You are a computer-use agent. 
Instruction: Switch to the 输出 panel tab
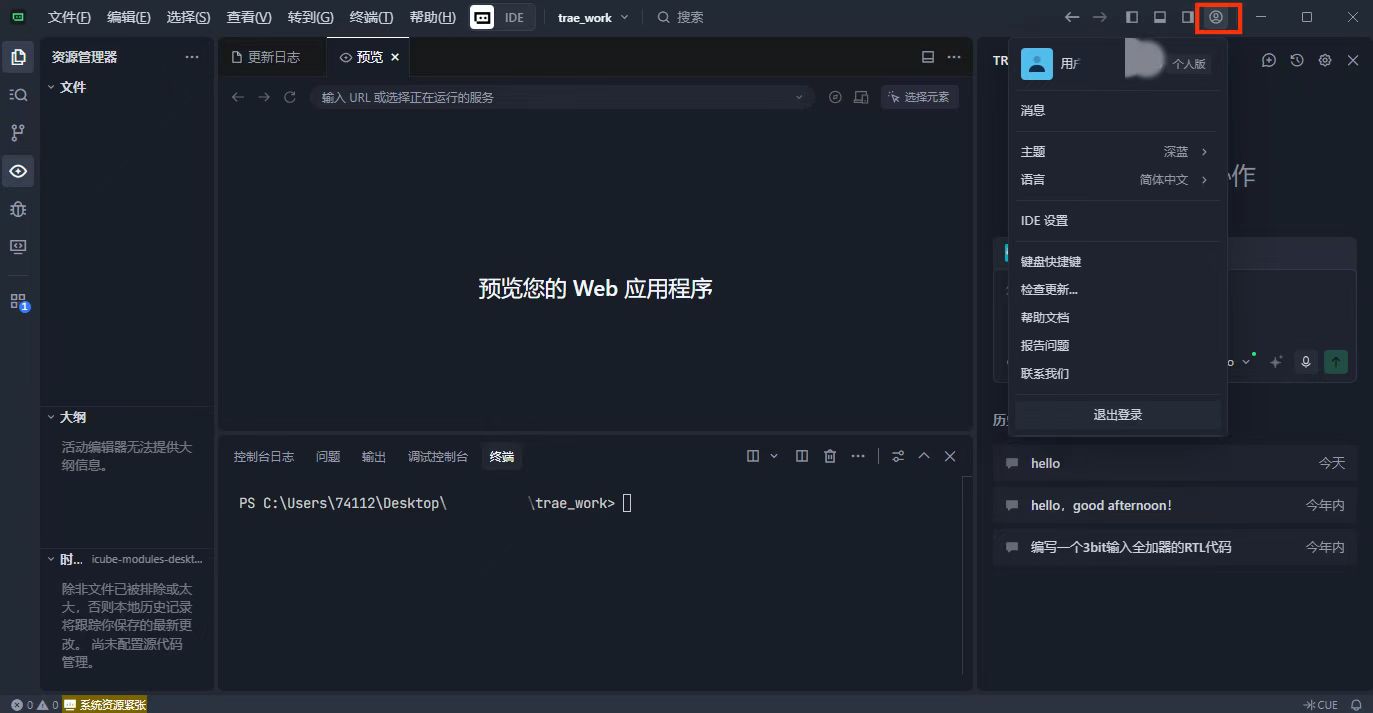(374, 456)
